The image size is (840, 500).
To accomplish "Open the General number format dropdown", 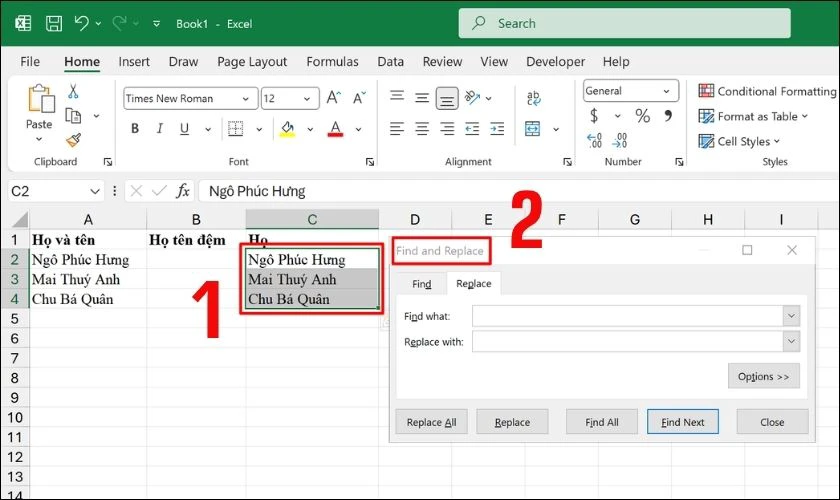I will pyautogui.click(x=666, y=91).
